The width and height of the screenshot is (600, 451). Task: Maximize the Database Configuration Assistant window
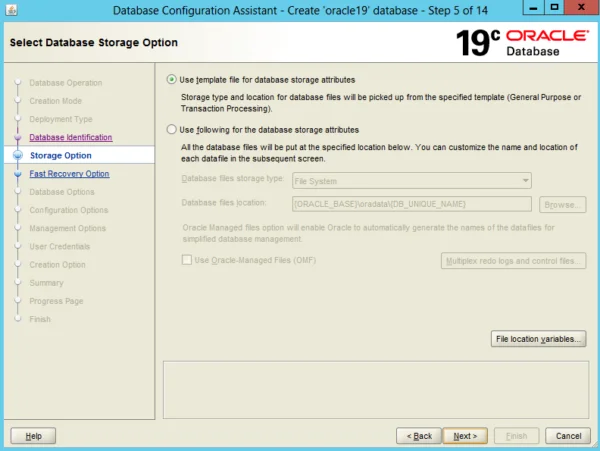(554, 7)
